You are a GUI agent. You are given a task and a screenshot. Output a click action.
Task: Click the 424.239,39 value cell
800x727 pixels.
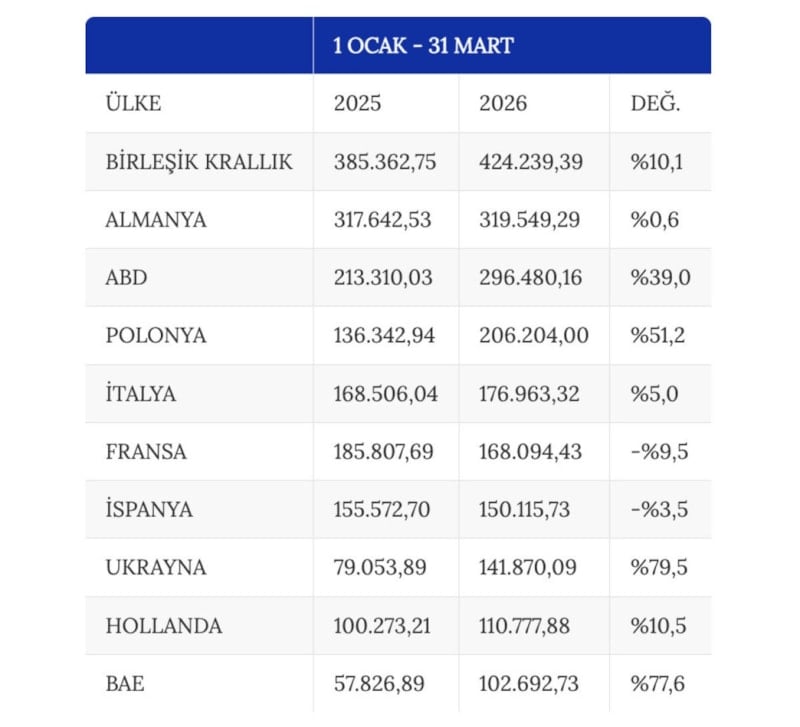532,162
